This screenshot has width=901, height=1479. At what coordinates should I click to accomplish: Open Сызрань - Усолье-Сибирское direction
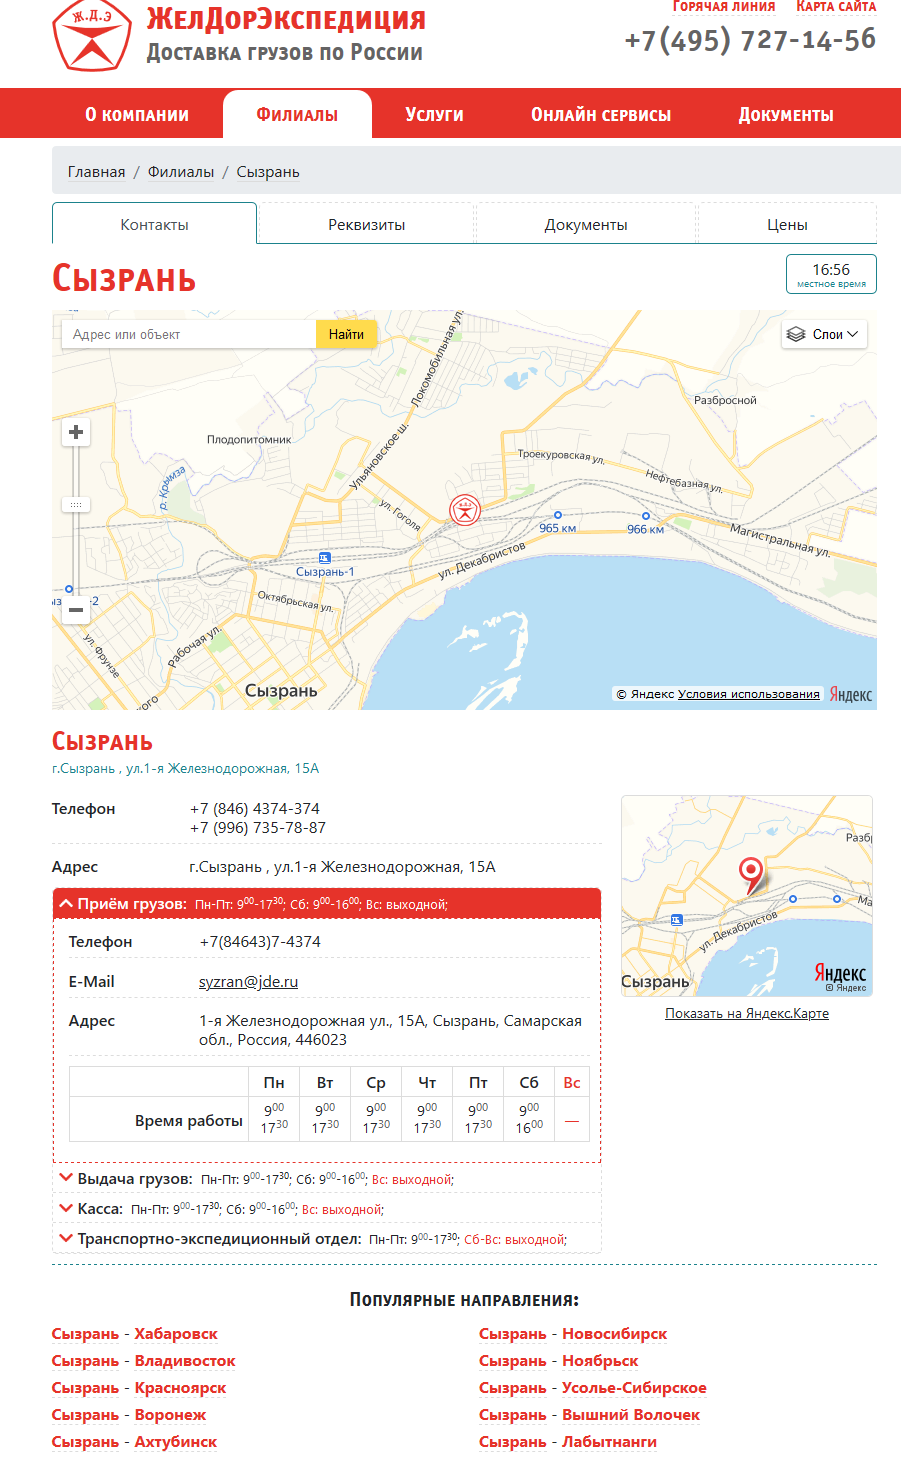pos(593,1388)
